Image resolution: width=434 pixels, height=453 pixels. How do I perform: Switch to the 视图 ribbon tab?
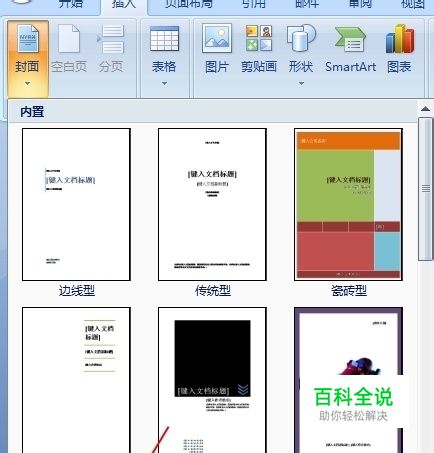413,4
